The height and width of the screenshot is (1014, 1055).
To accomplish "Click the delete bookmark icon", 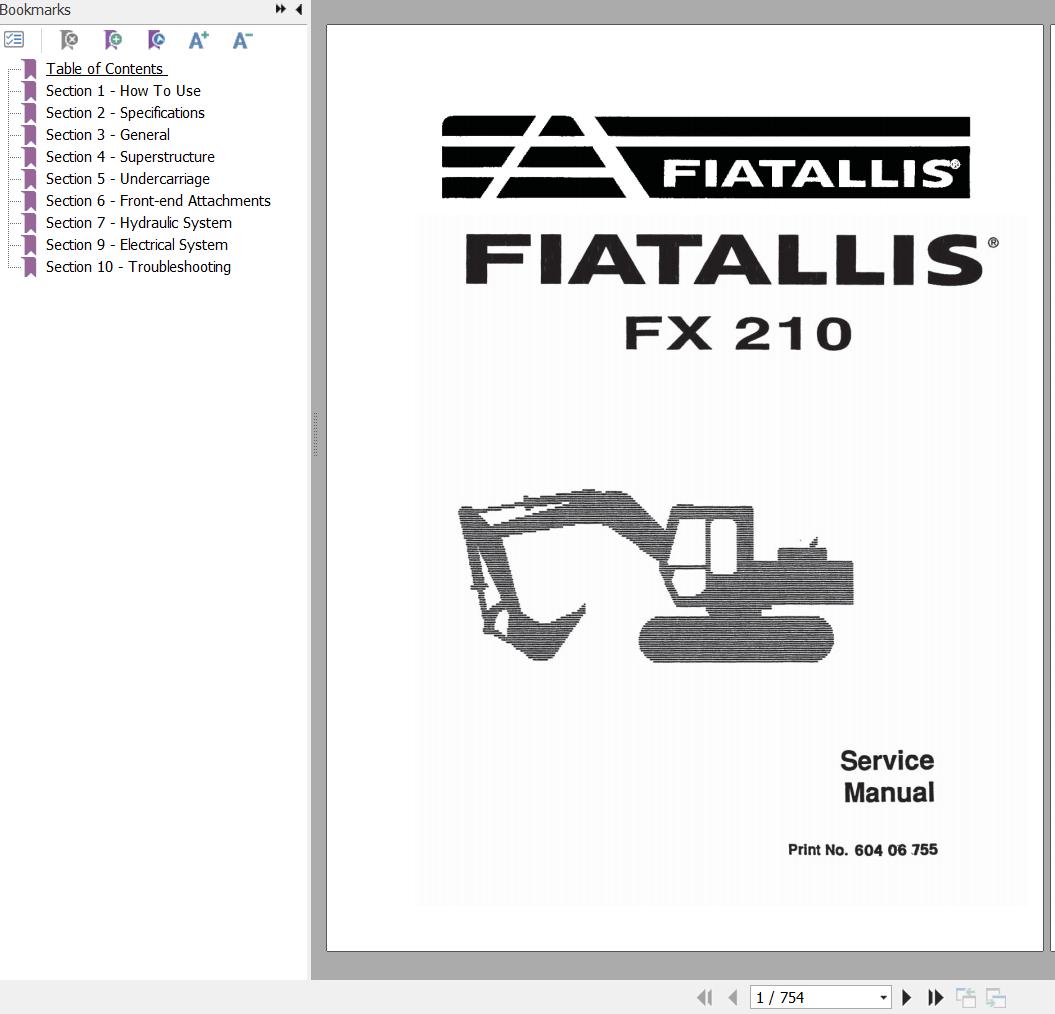I will (x=69, y=40).
